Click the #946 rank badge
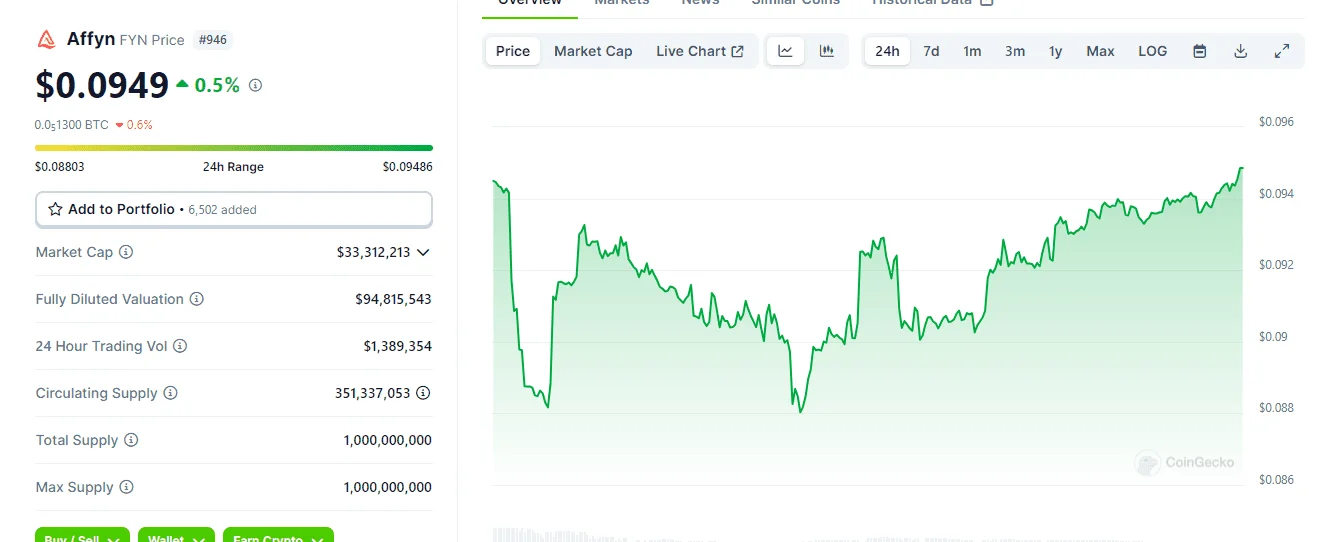This screenshot has height=542, width=1333. pyautogui.click(x=212, y=40)
